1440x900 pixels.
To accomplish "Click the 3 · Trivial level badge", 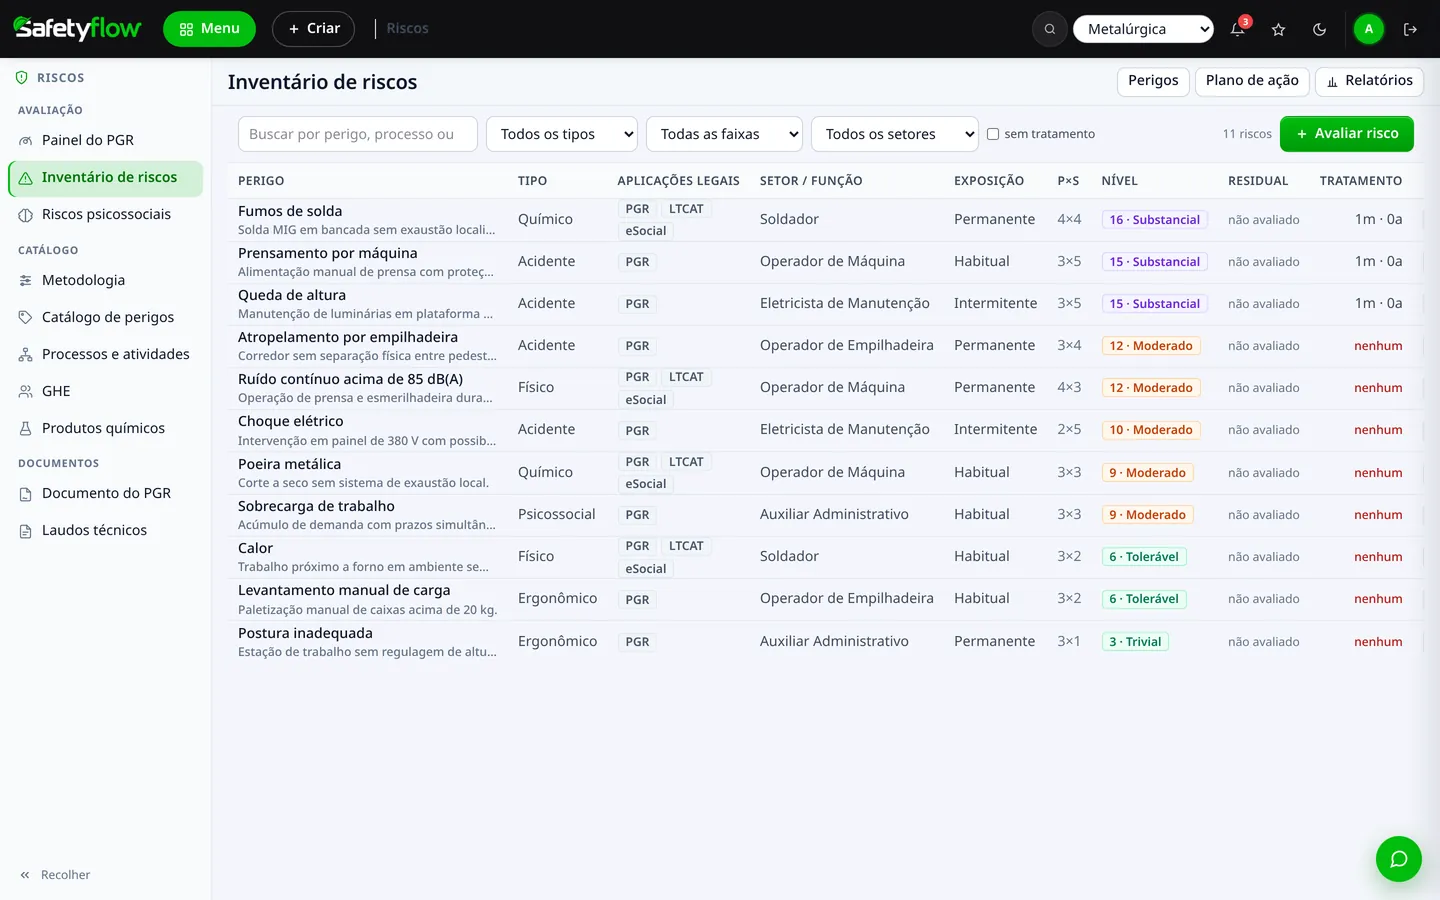I will pyautogui.click(x=1135, y=642).
